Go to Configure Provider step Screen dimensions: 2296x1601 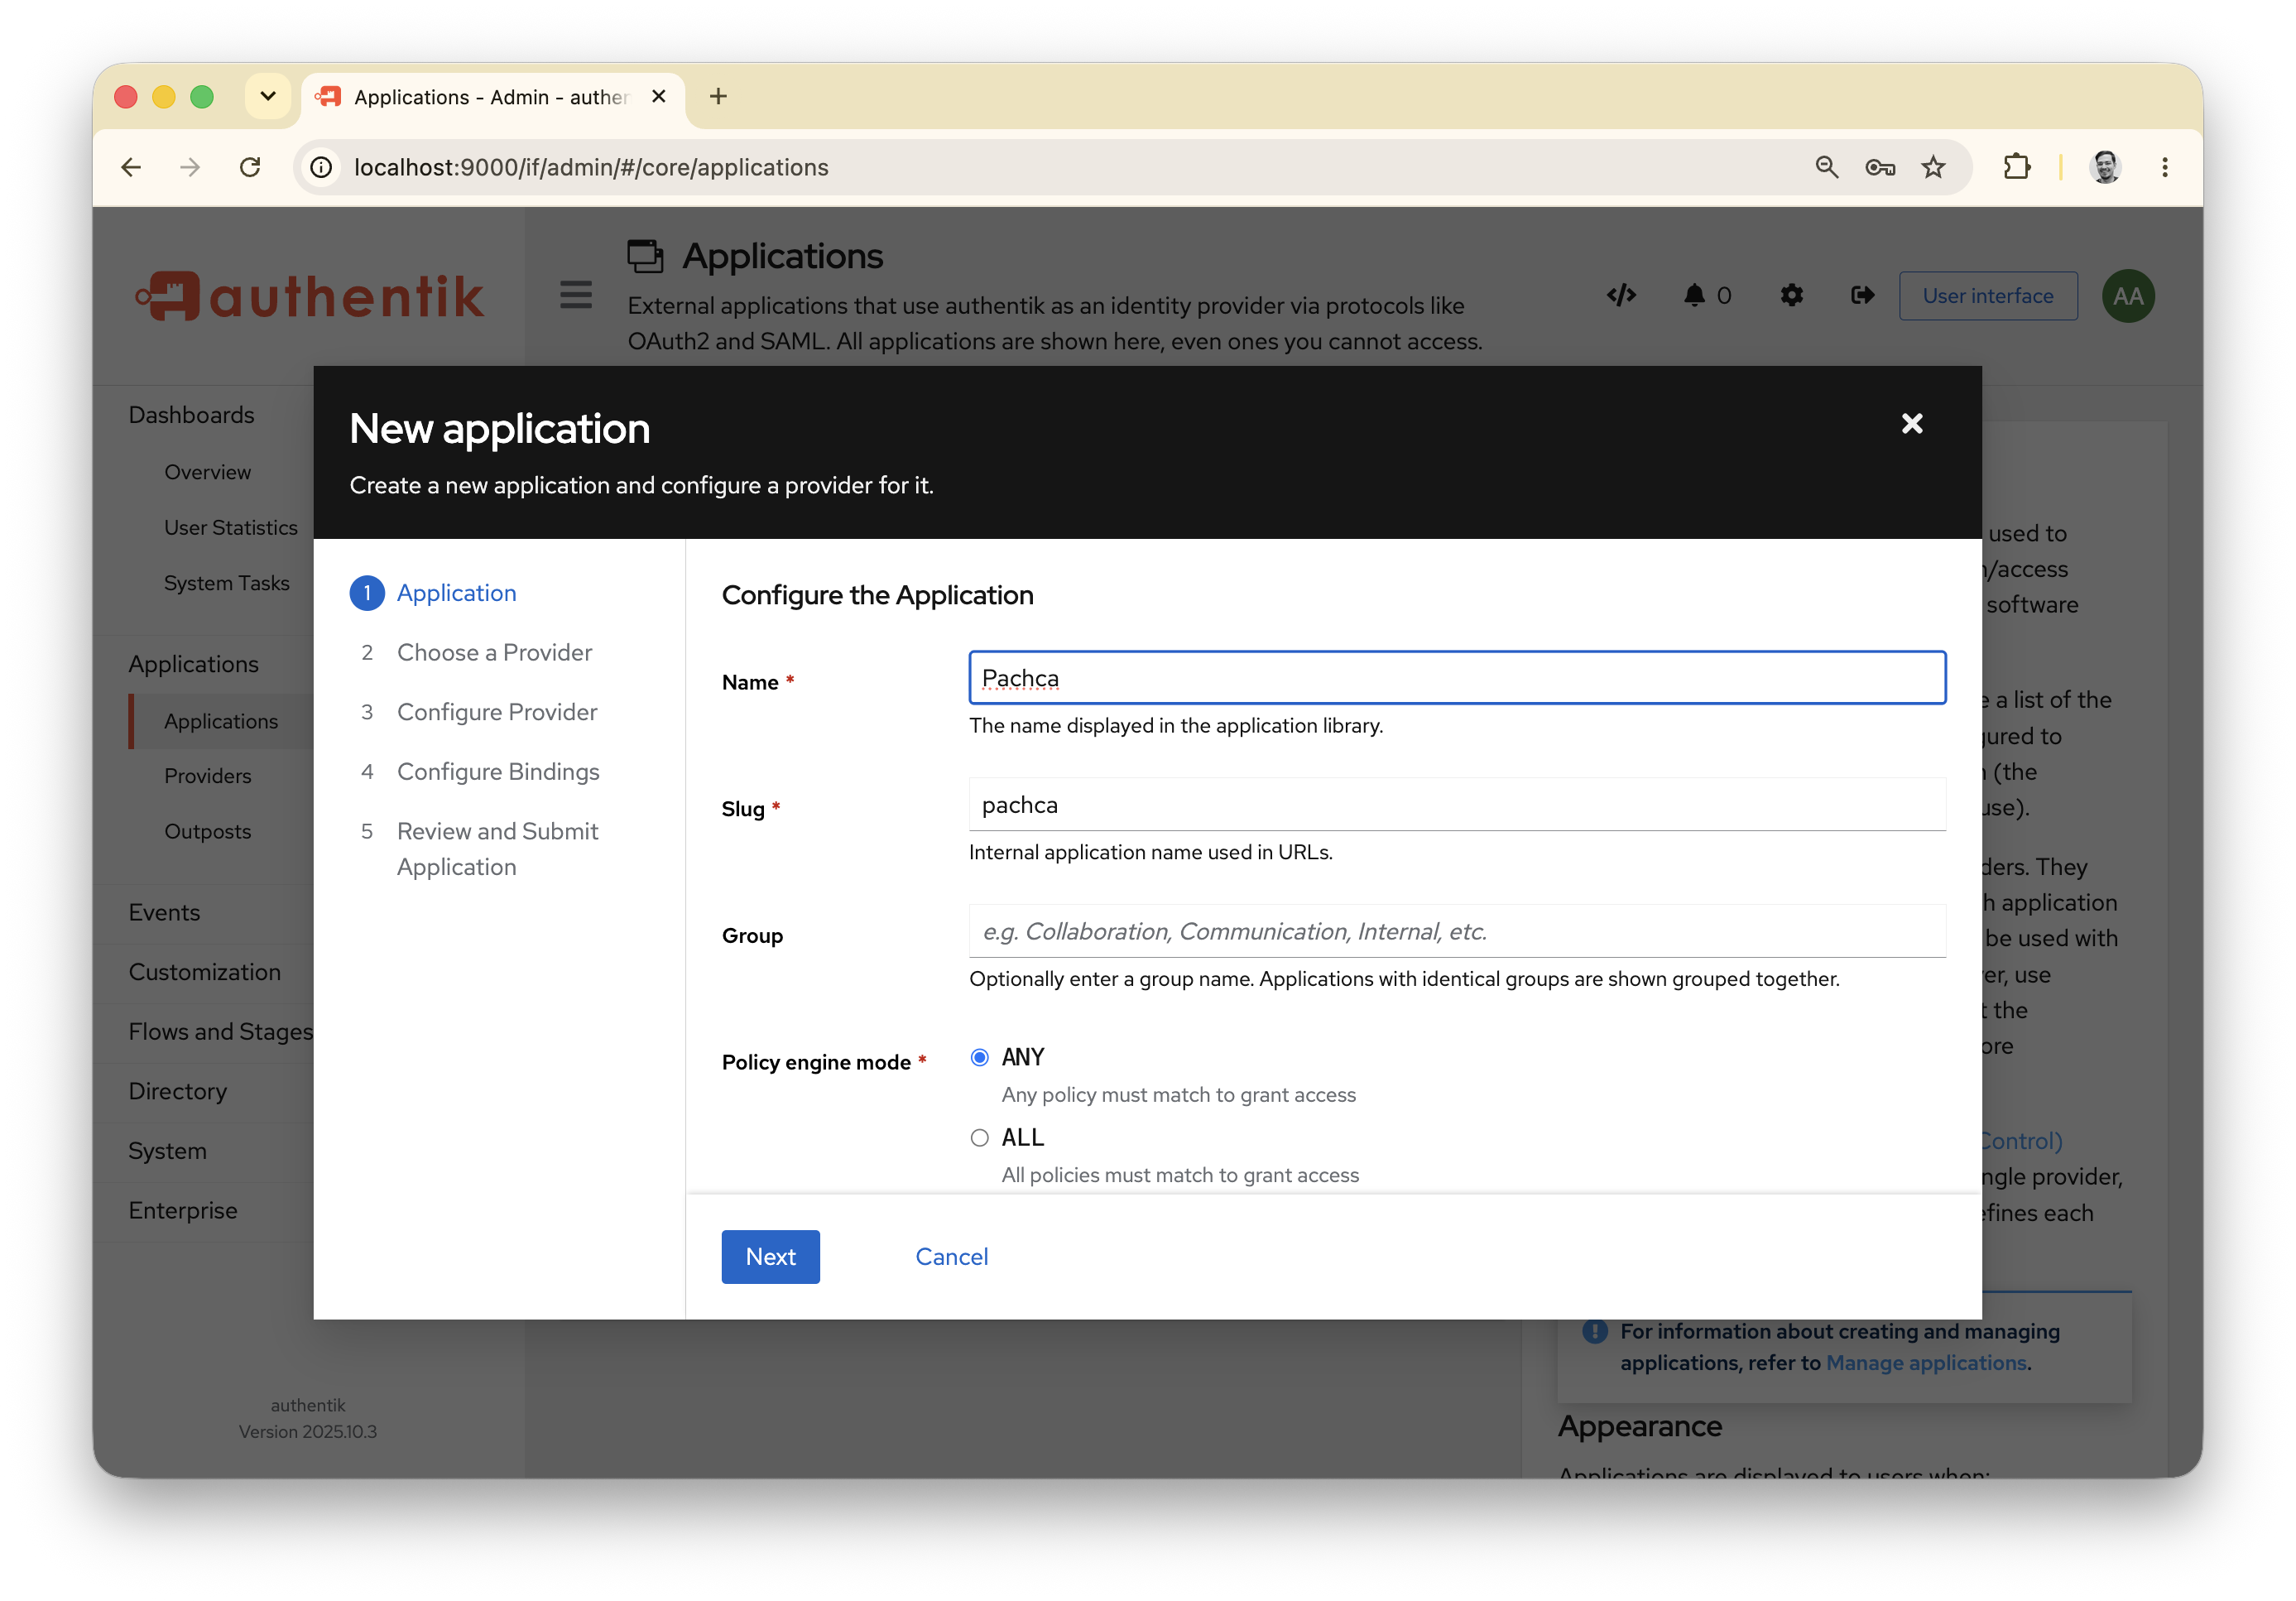[x=478, y=712]
